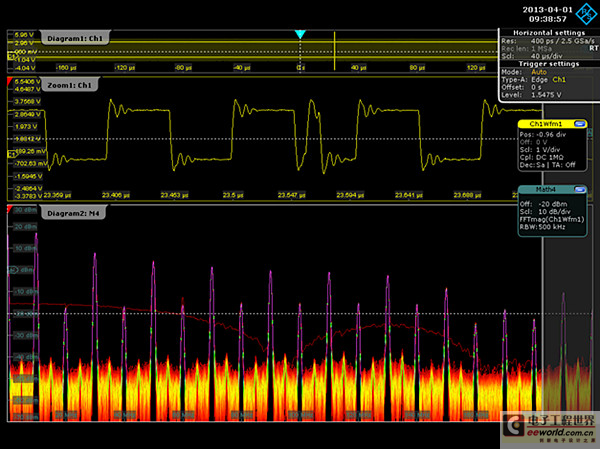Click Ch1Wfm1 Dec:Sa | TA: Off line
The image size is (600, 449).
548,165
